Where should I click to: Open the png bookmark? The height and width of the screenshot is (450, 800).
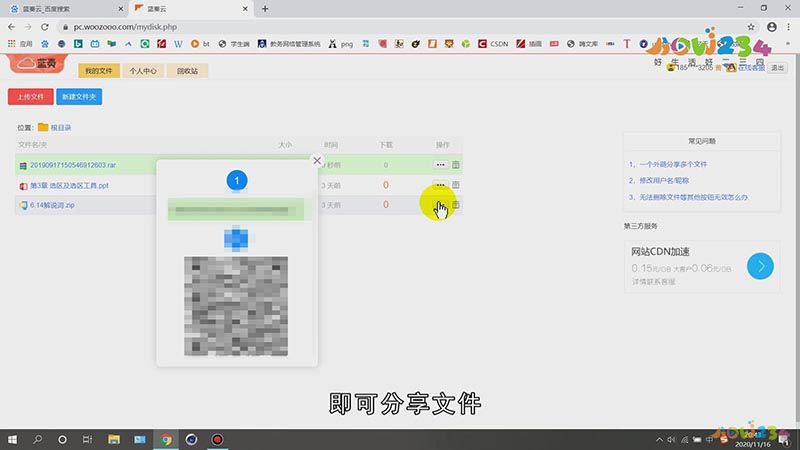pos(341,44)
